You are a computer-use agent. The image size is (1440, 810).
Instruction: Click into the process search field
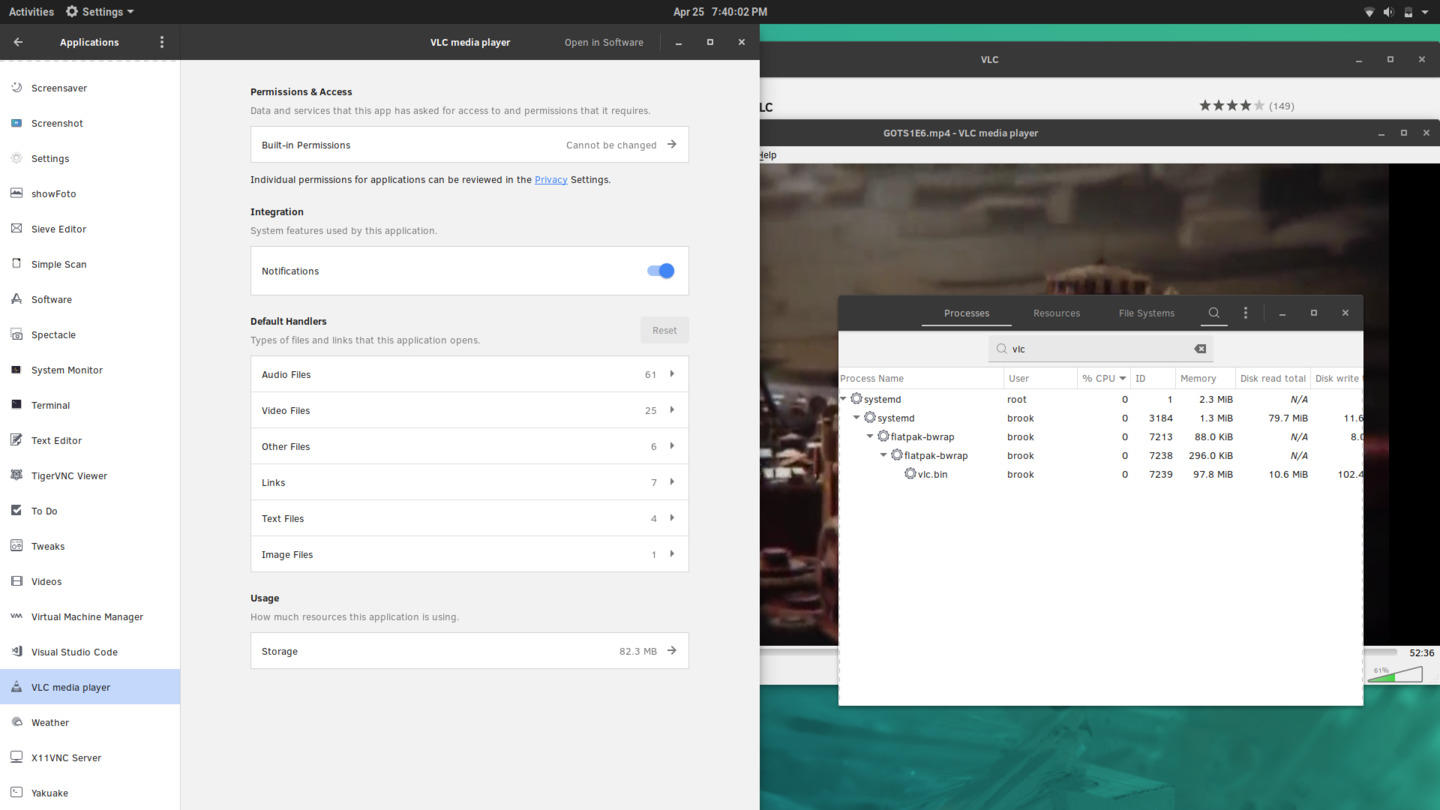(1100, 349)
